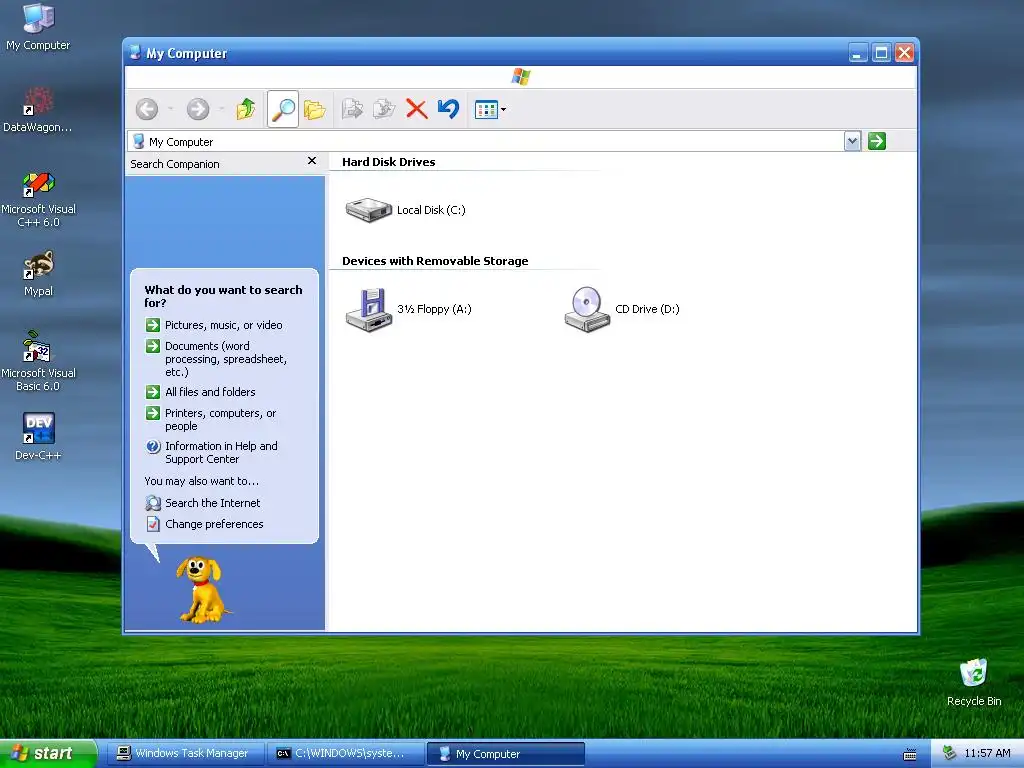Image resolution: width=1024 pixels, height=768 pixels.
Task: Select the My Computer desktop icon
Action: (x=38, y=27)
